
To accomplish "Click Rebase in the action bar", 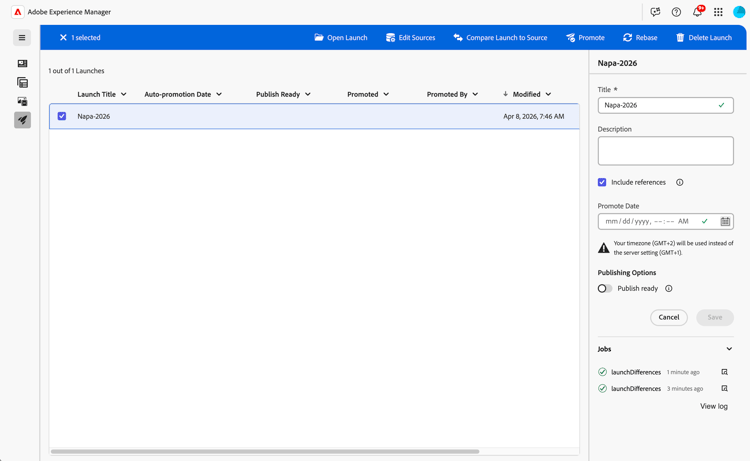I will coord(640,37).
